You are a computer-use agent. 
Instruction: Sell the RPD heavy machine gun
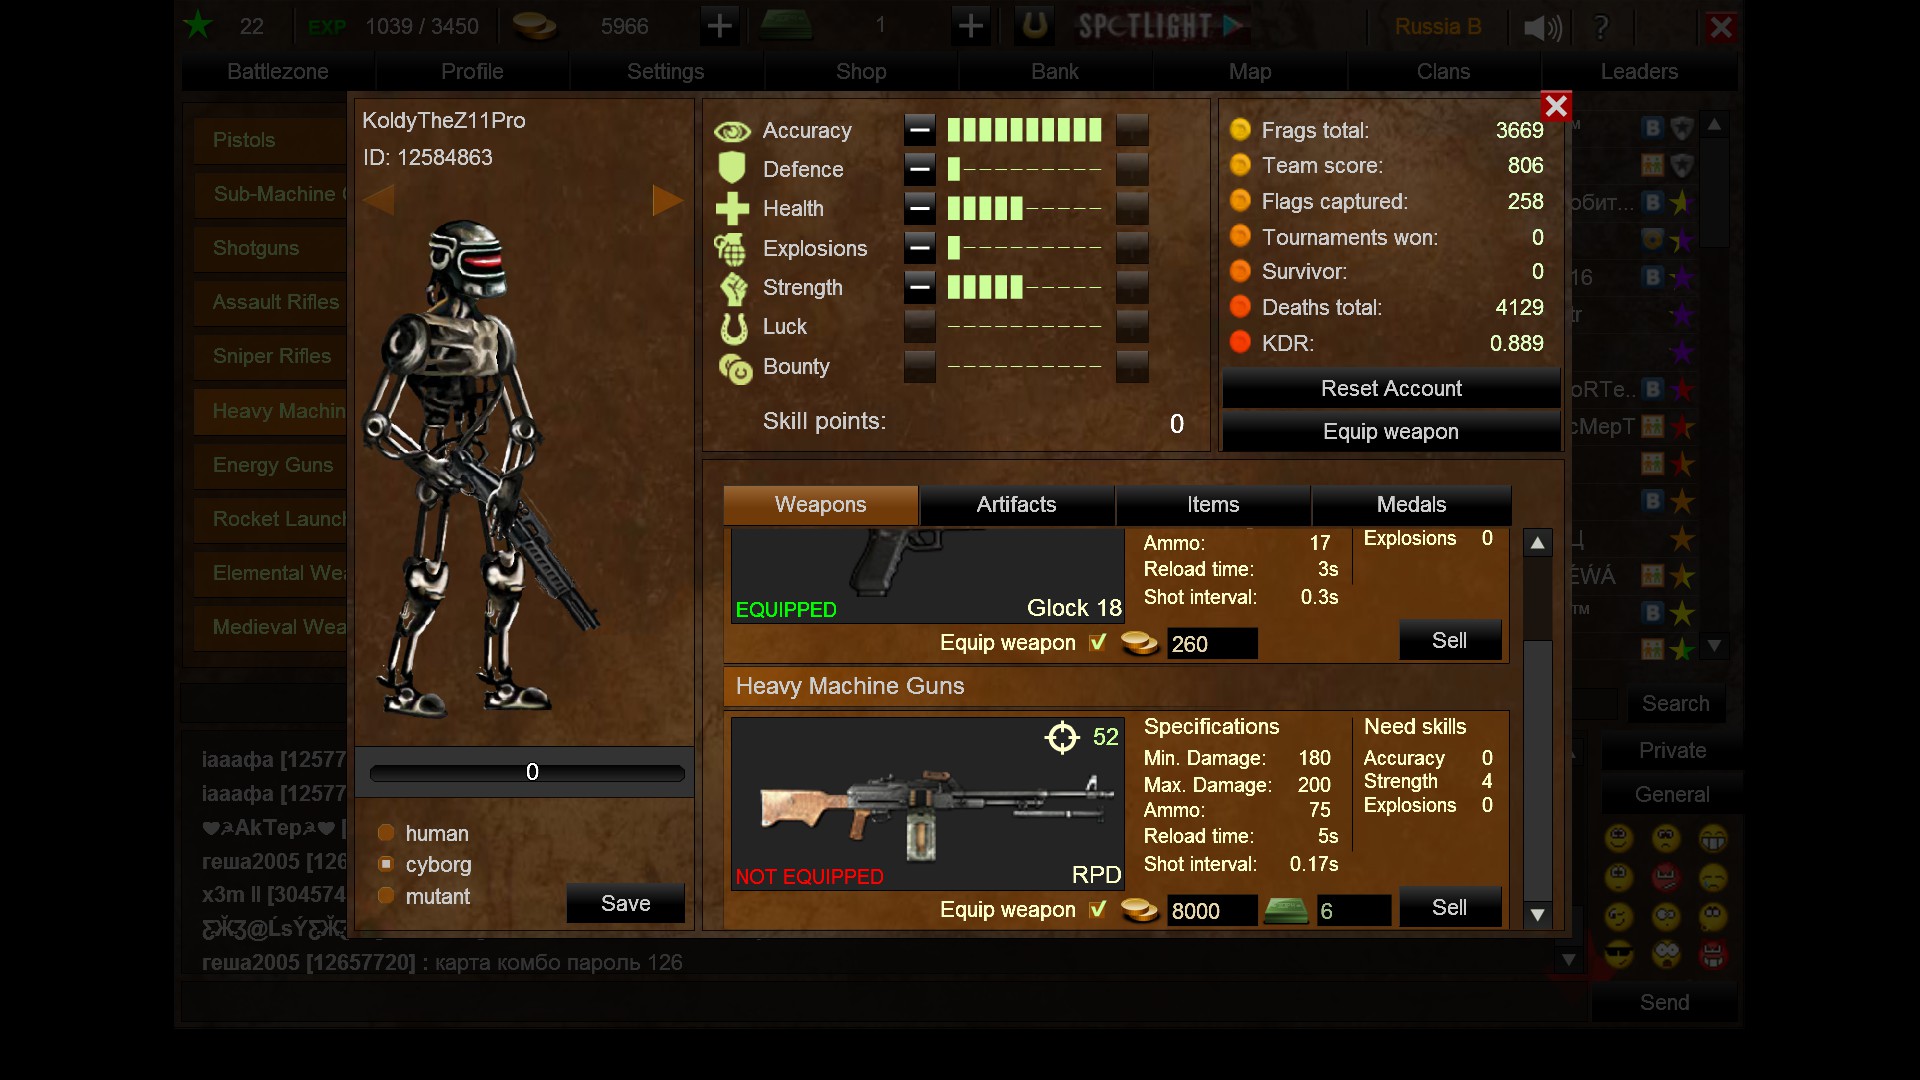coord(1449,907)
